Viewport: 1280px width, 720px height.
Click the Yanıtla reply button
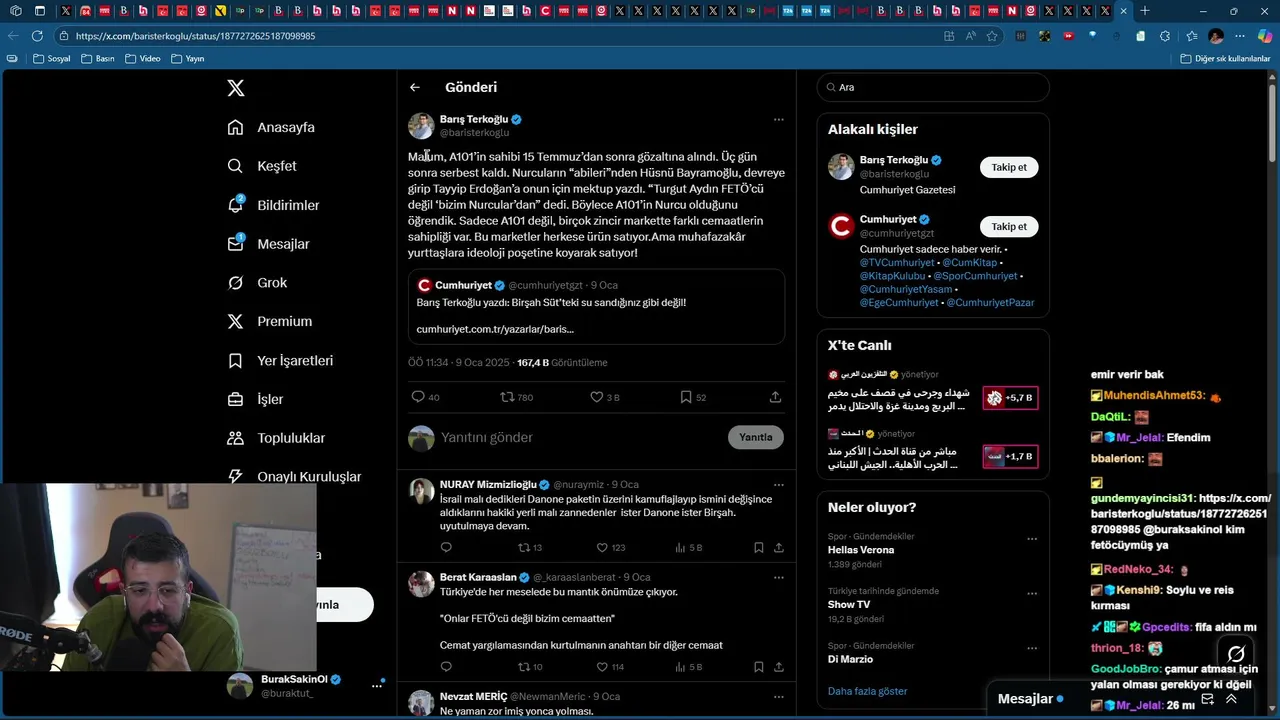pyautogui.click(x=756, y=437)
